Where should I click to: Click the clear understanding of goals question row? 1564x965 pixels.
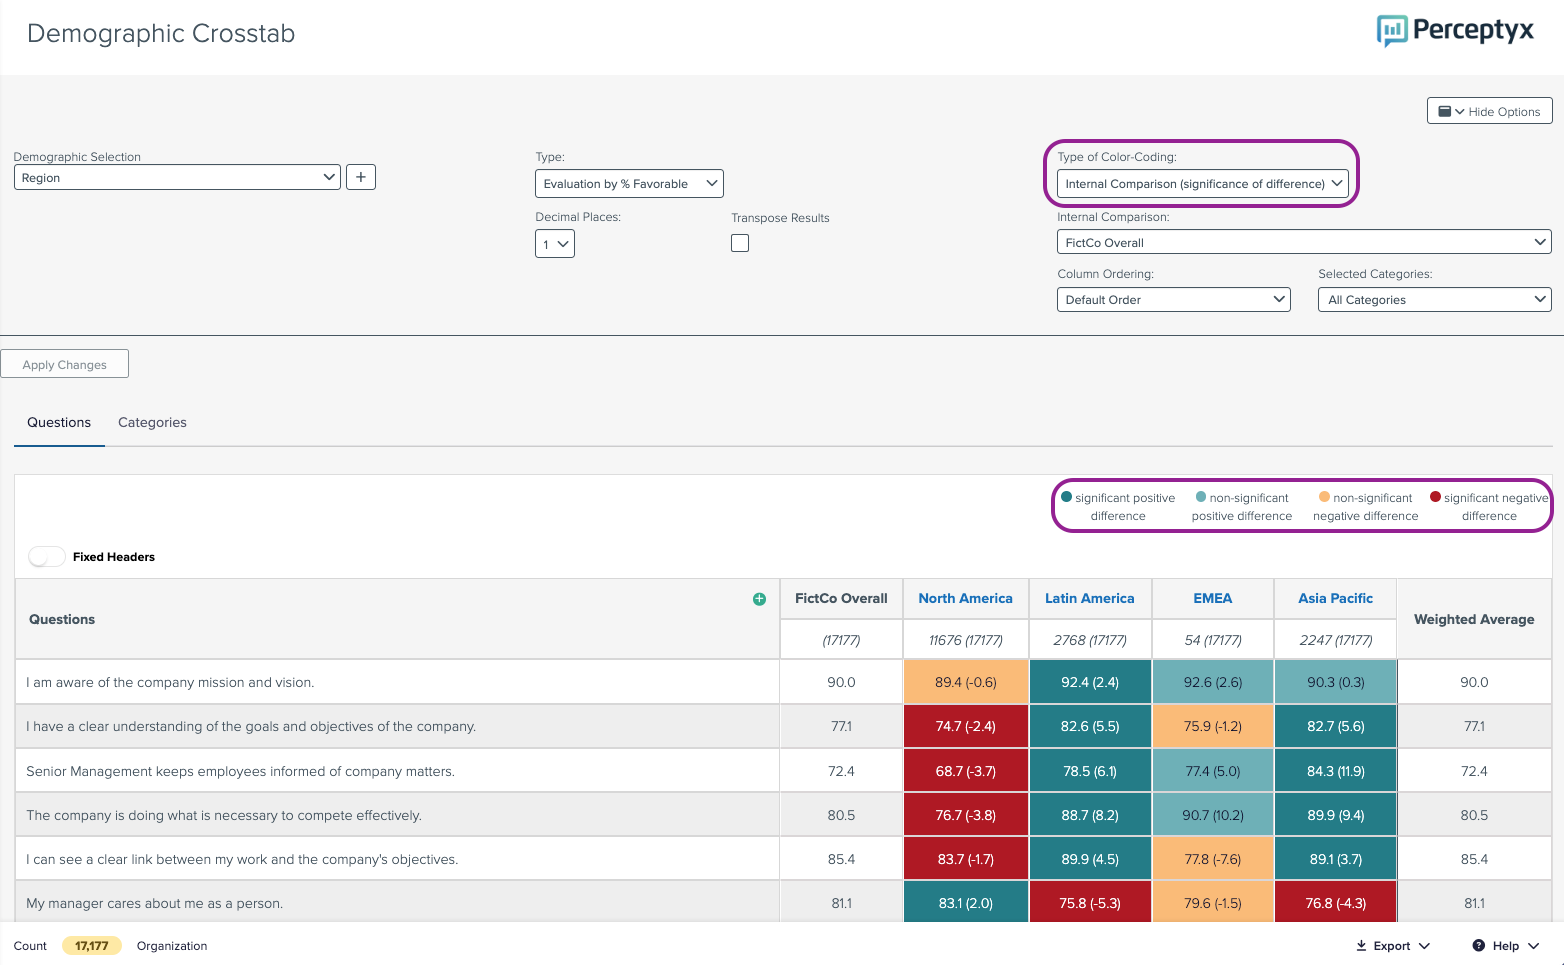[x=397, y=726]
